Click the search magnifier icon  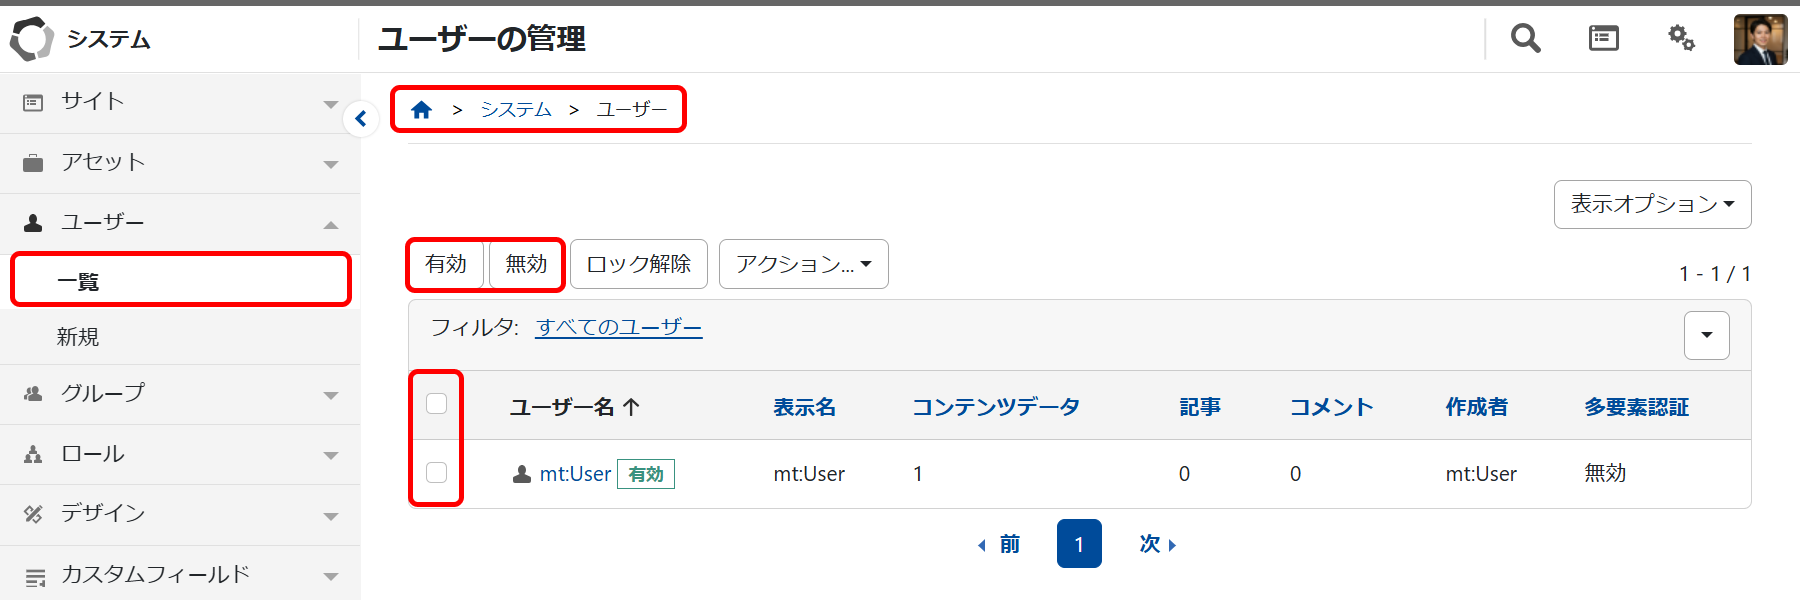tap(1525, 39)
